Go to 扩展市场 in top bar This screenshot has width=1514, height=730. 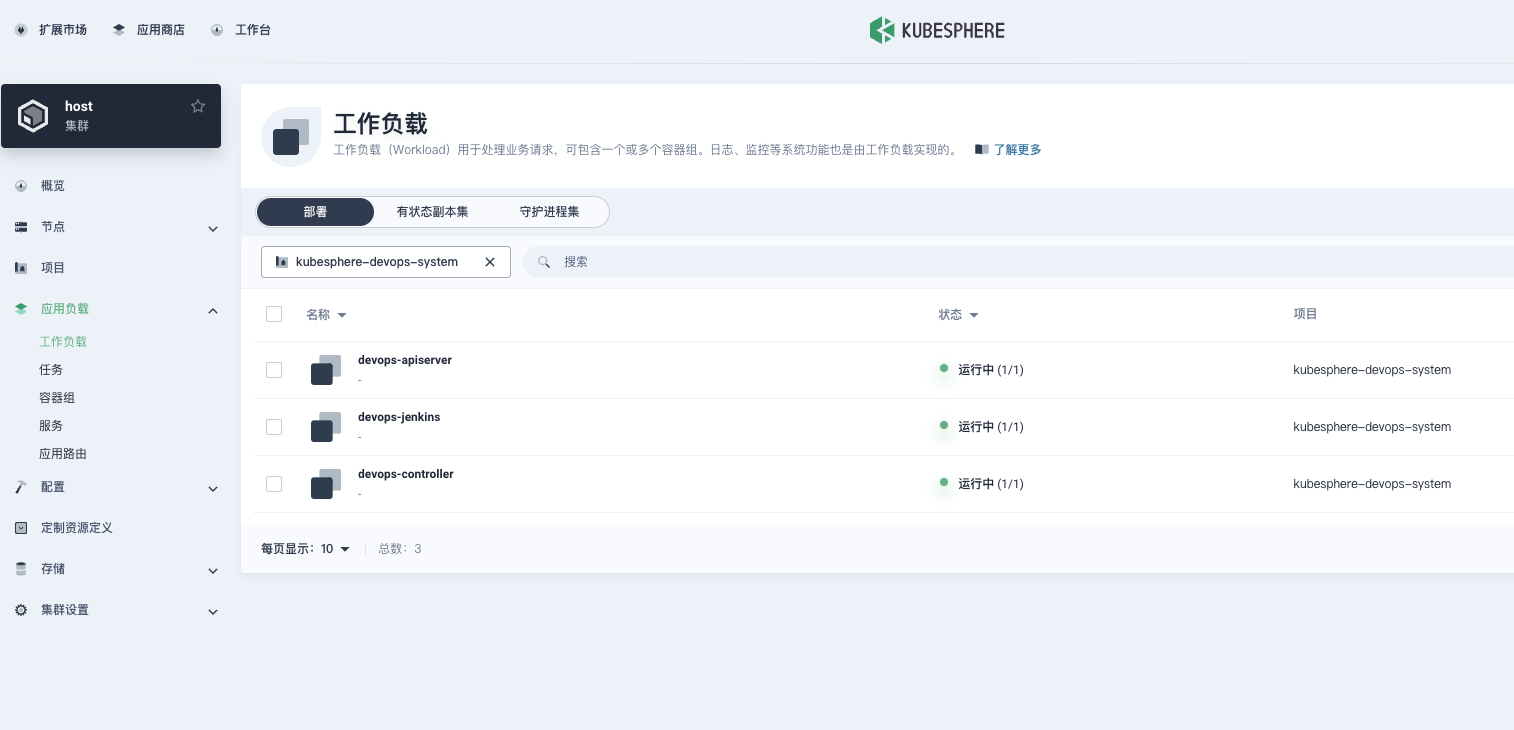tap(63, 30)
